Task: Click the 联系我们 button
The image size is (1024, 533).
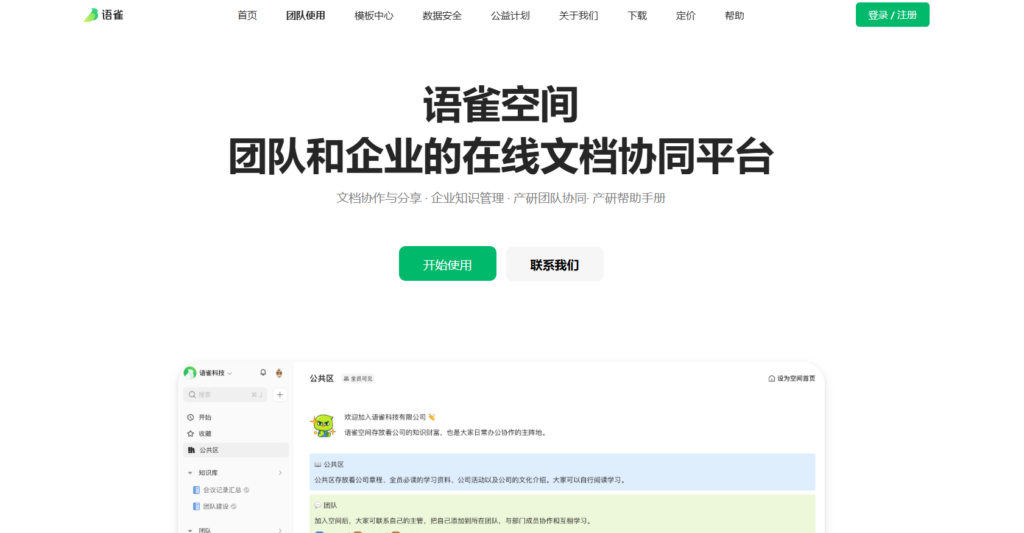Action: (x=554, y=265)
